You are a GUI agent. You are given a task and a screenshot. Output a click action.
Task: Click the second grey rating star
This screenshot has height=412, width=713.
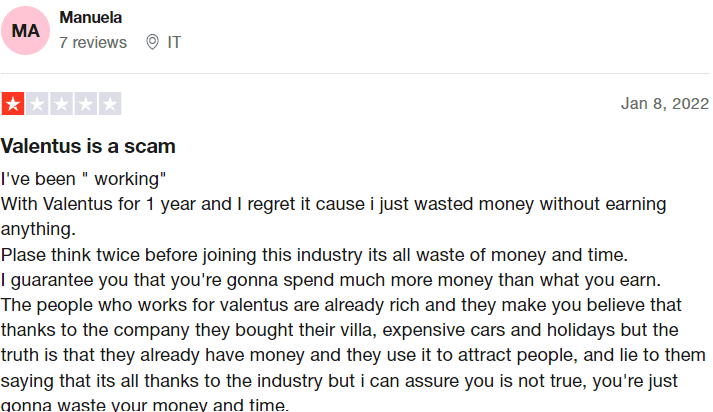coord(37,104)
